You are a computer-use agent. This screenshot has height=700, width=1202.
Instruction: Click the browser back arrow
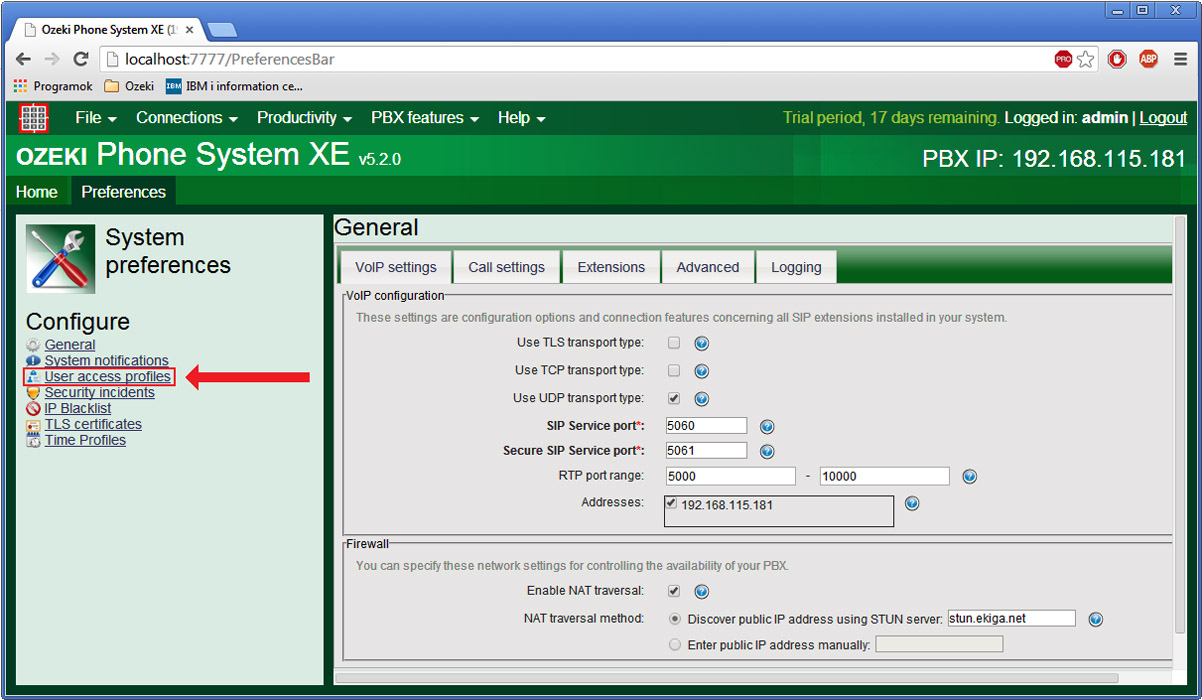coord(24,59)
